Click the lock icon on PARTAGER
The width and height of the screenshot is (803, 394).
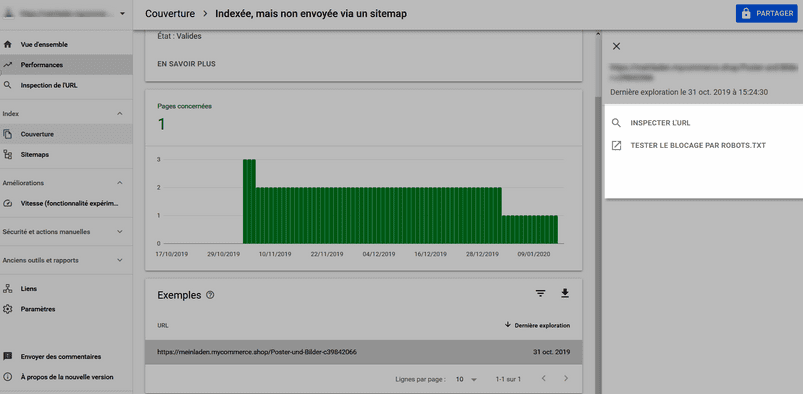[x=746, y=14]
